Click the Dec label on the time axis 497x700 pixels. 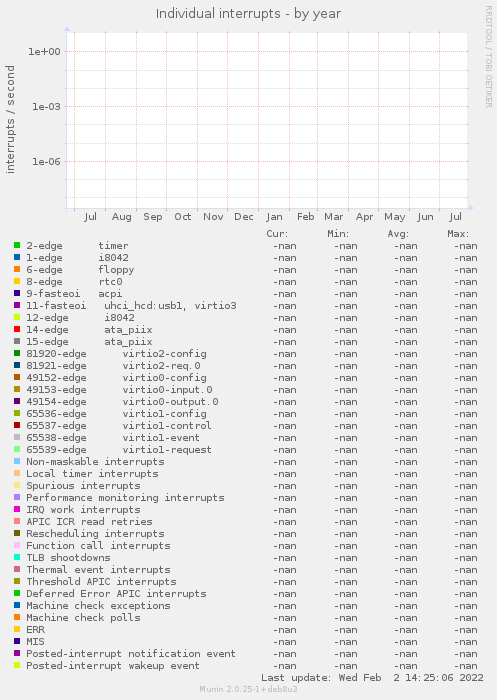[244, 217]
